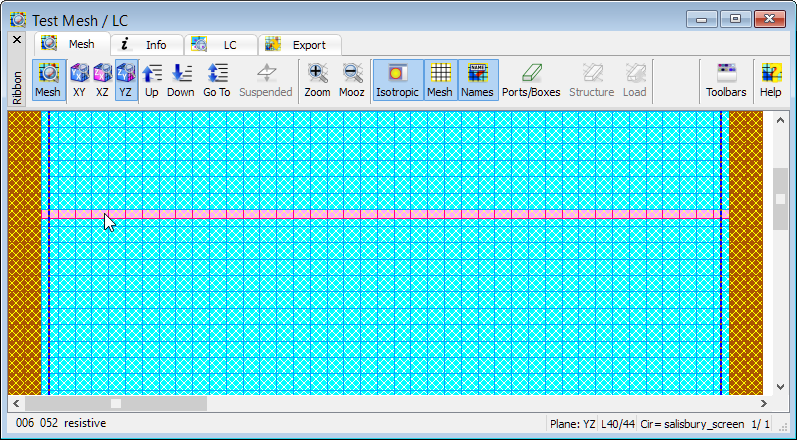Image resolution: width=797 pixels, height=440 pixels.
Task: Switch to the Export tab
Action: (x=298, y=45)
